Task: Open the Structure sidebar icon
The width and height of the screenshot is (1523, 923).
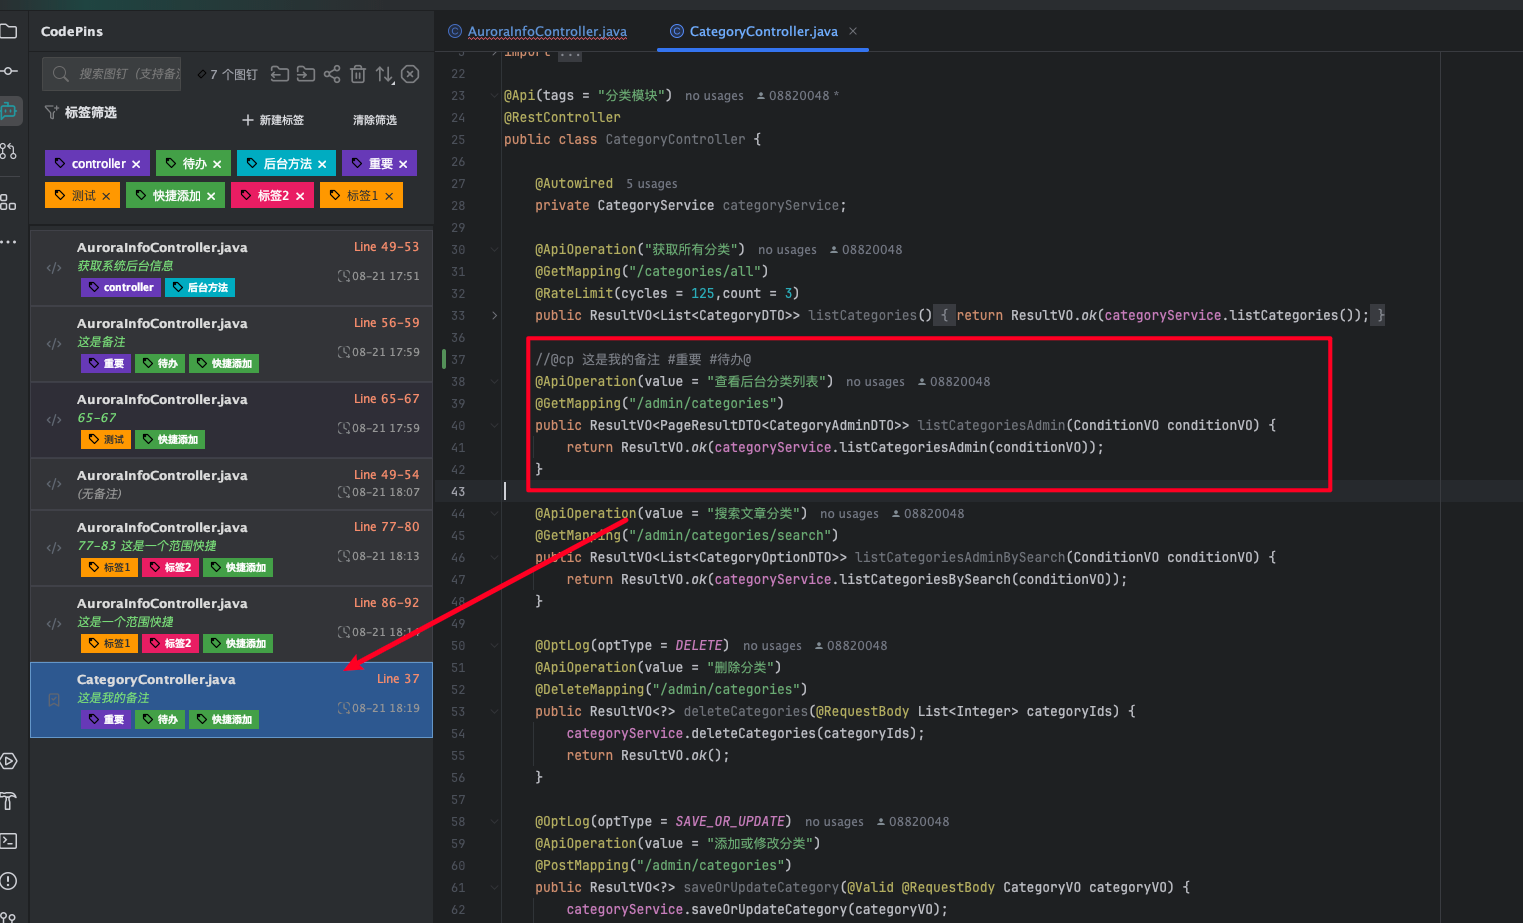Action: (8, 201)
